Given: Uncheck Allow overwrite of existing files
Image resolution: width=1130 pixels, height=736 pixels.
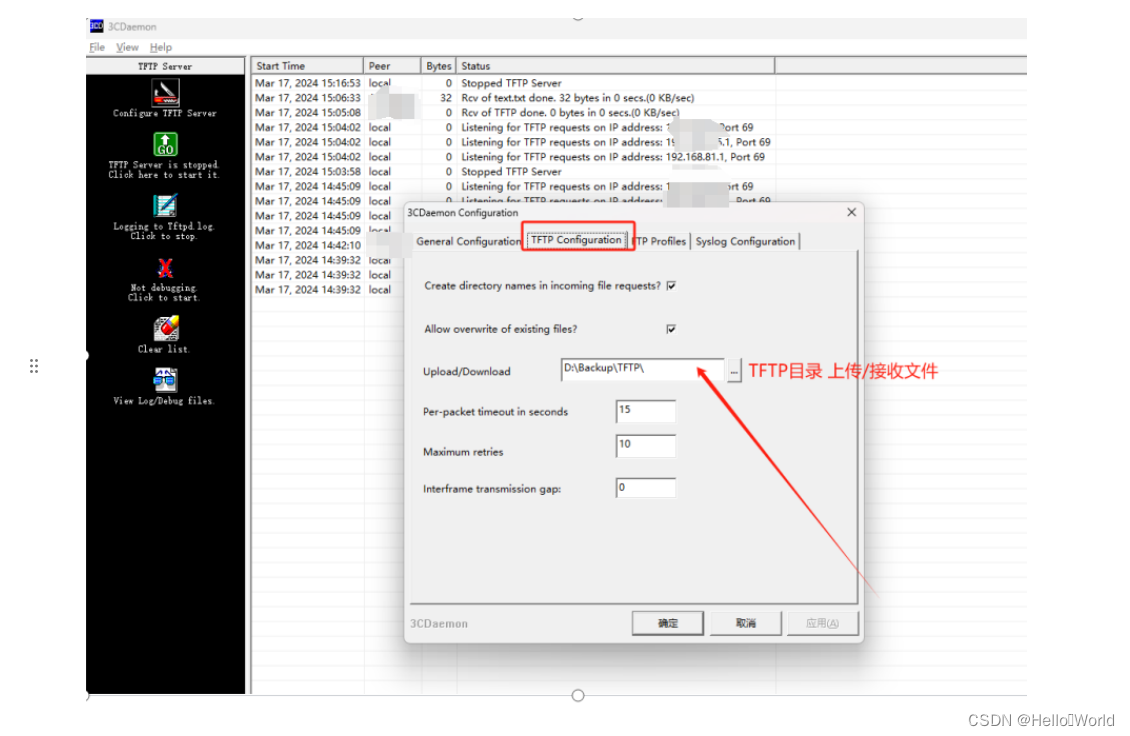Looking at the screenshot, I should point(671,329).
